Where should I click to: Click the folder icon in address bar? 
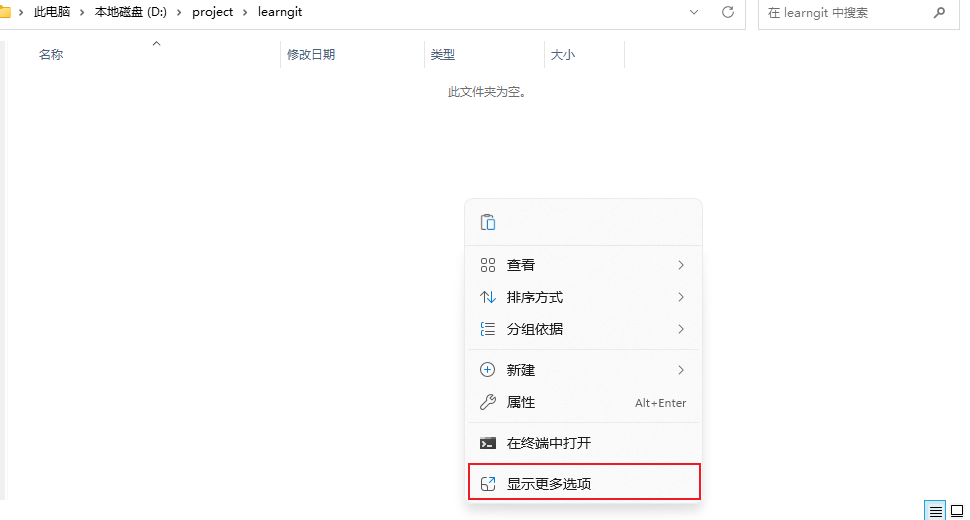5,13
